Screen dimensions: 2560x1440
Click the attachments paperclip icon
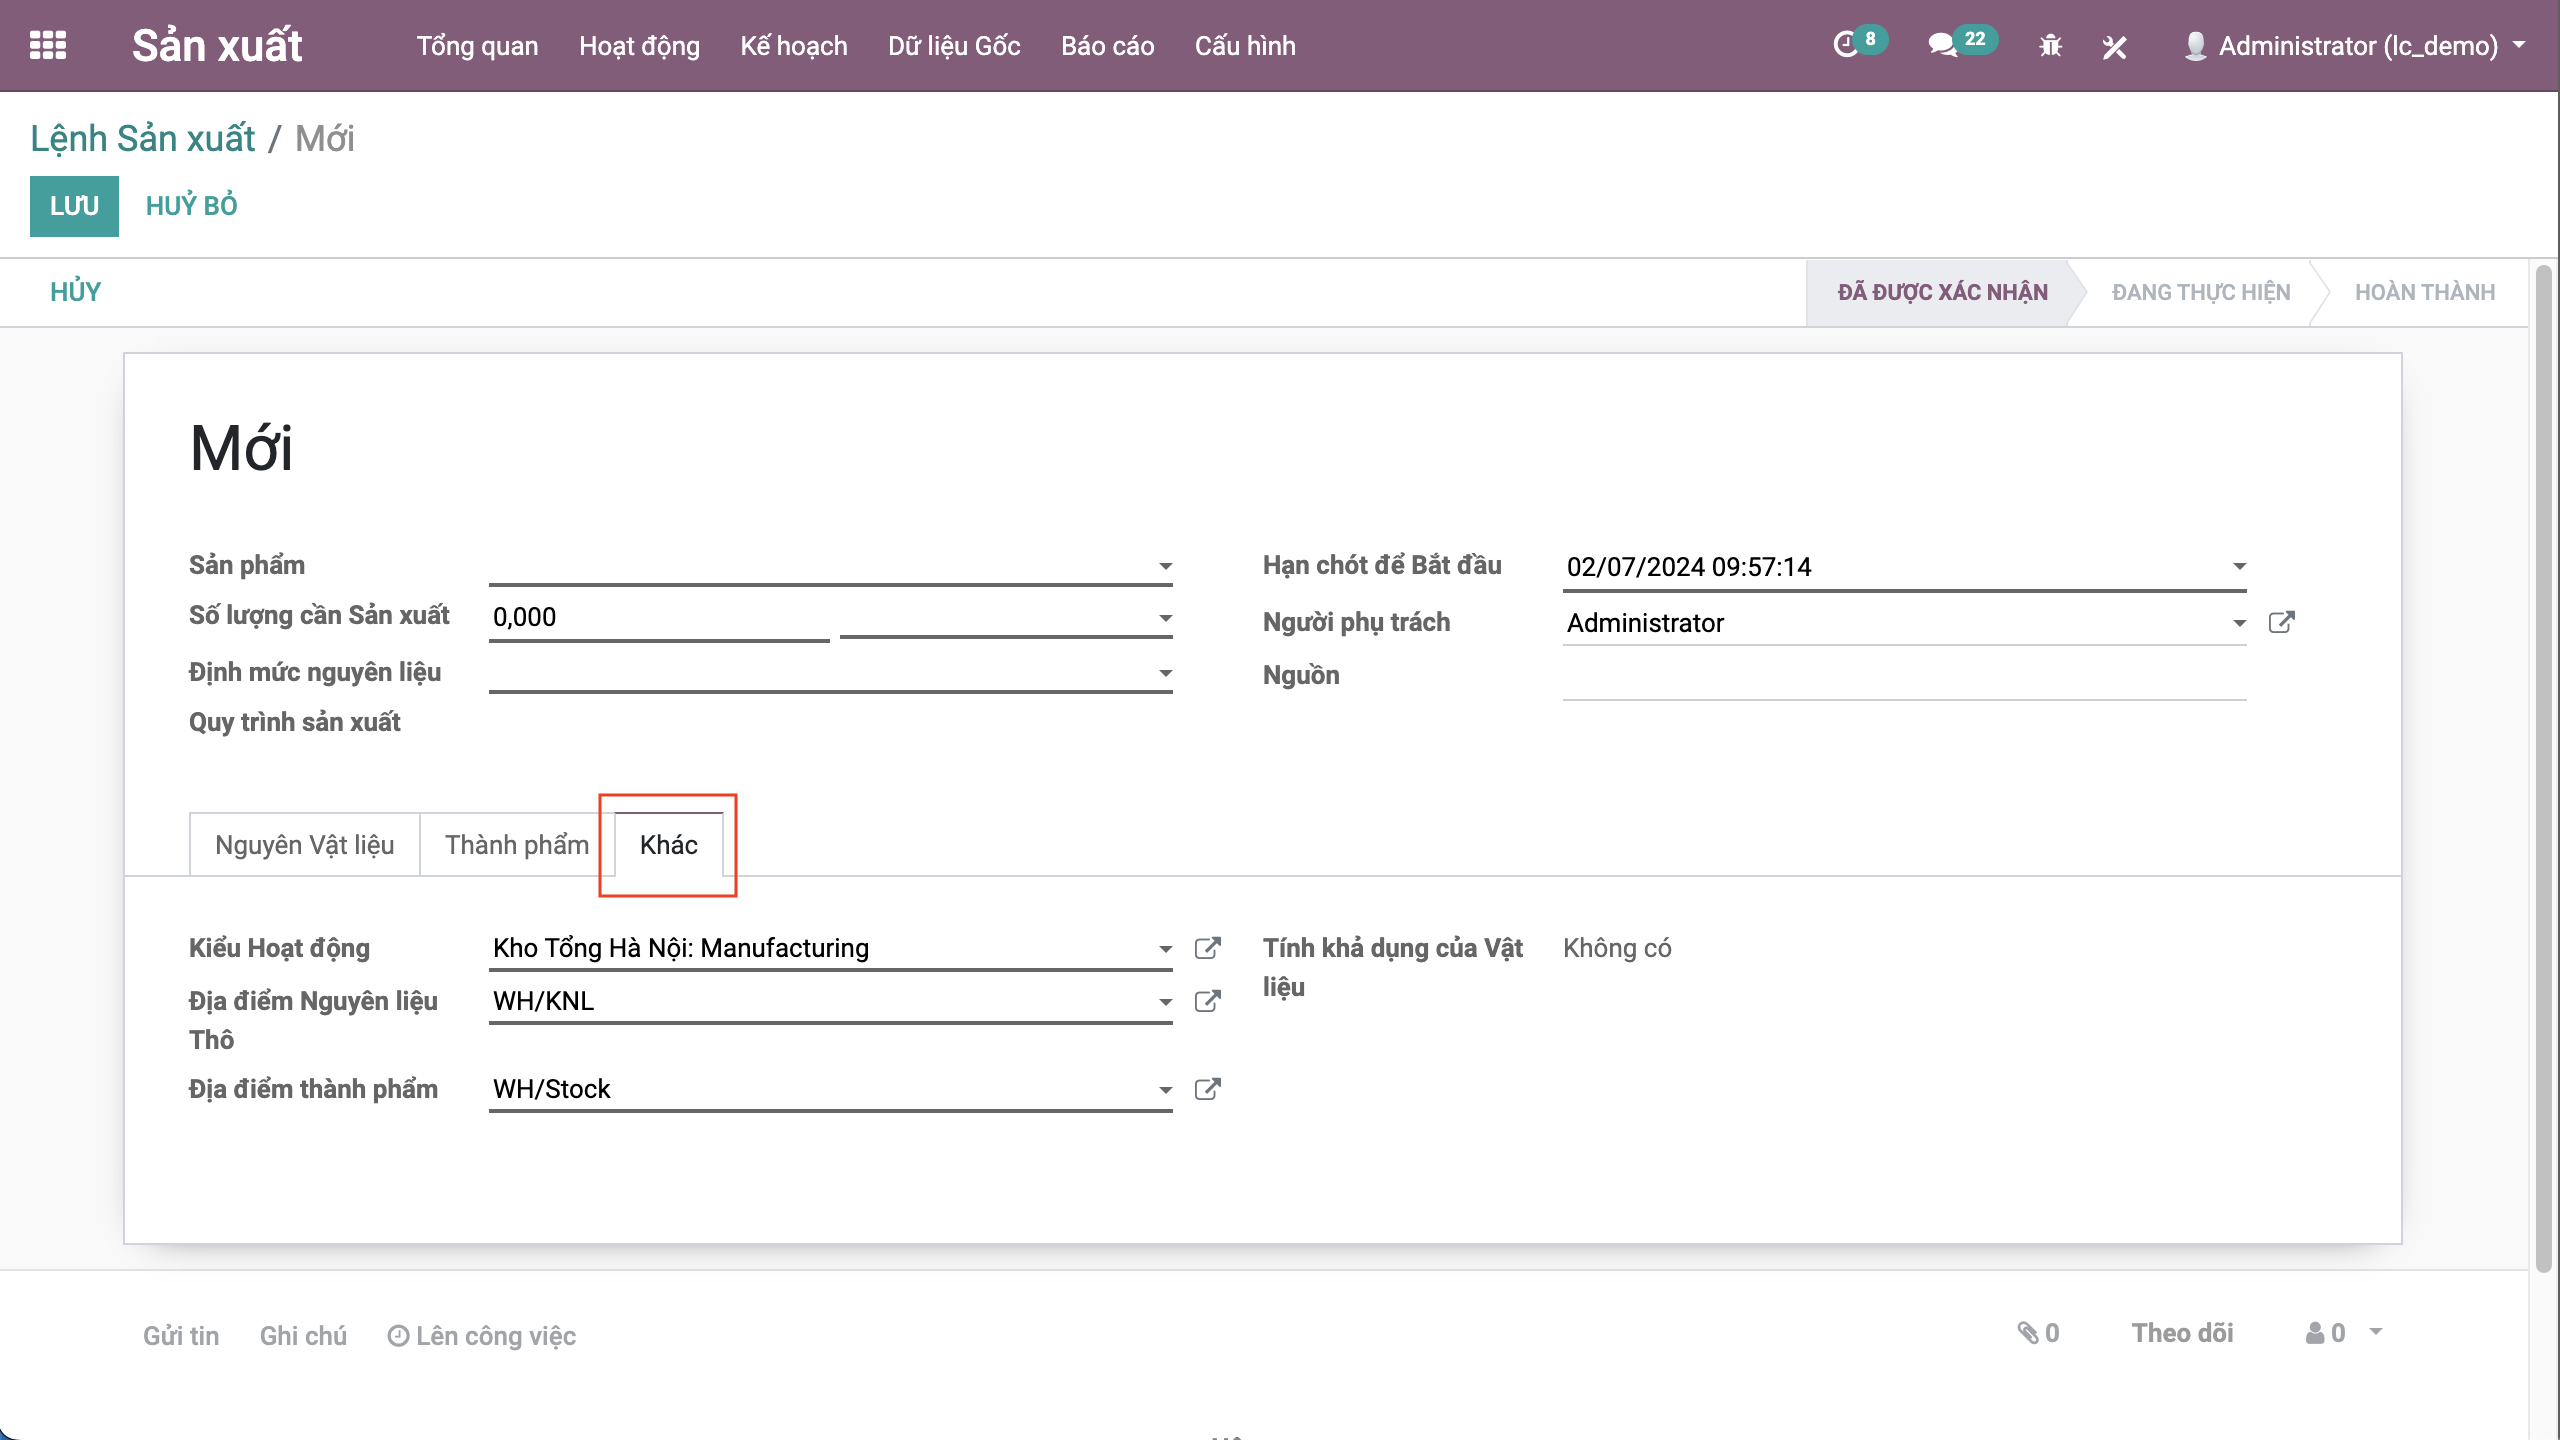[2028, 1332]
